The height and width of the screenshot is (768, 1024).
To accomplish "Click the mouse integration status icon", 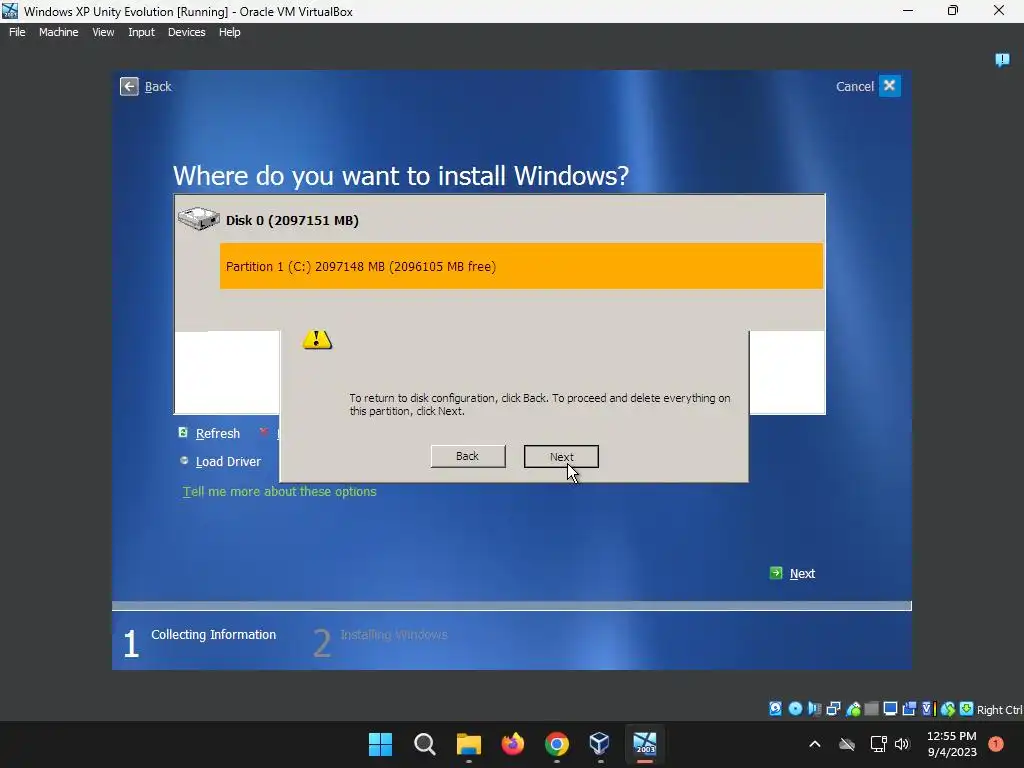I will (948, 709).
